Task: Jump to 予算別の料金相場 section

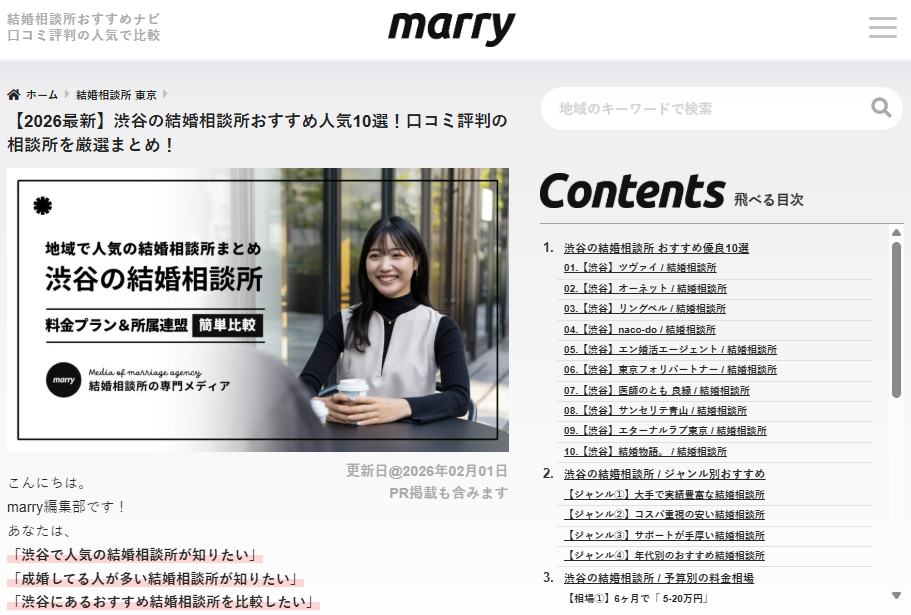Action: click(658, 577)
